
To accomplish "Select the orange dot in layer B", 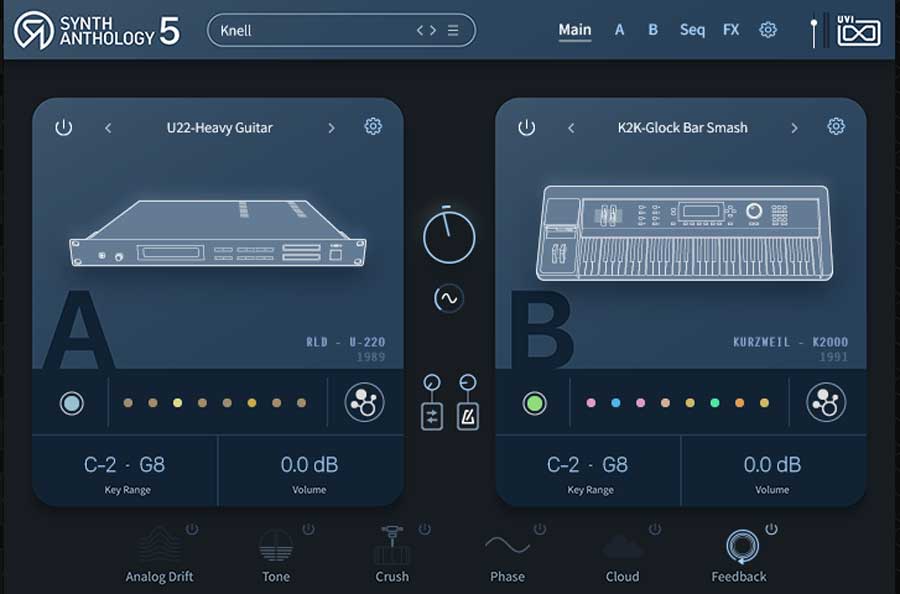I will 739,403.
